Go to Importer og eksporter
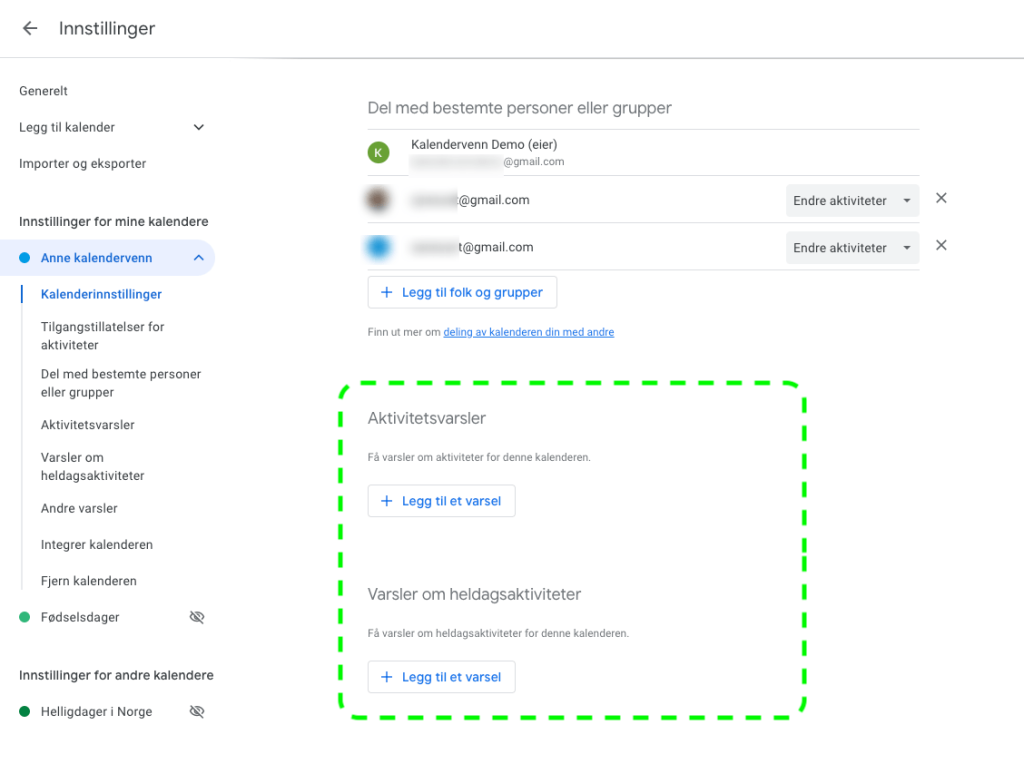1024x764 pixels. (83, 163)
